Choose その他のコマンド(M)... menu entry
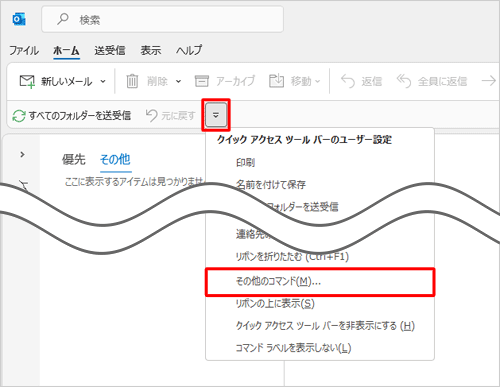 [x=320, y=282]
